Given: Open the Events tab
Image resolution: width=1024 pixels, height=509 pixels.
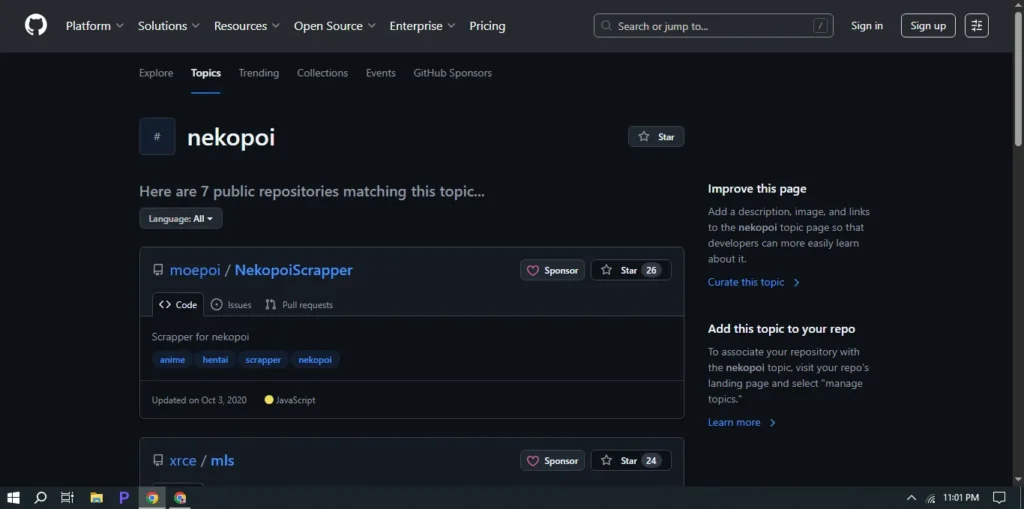Looking at the screenshot, I should point(381,73).
